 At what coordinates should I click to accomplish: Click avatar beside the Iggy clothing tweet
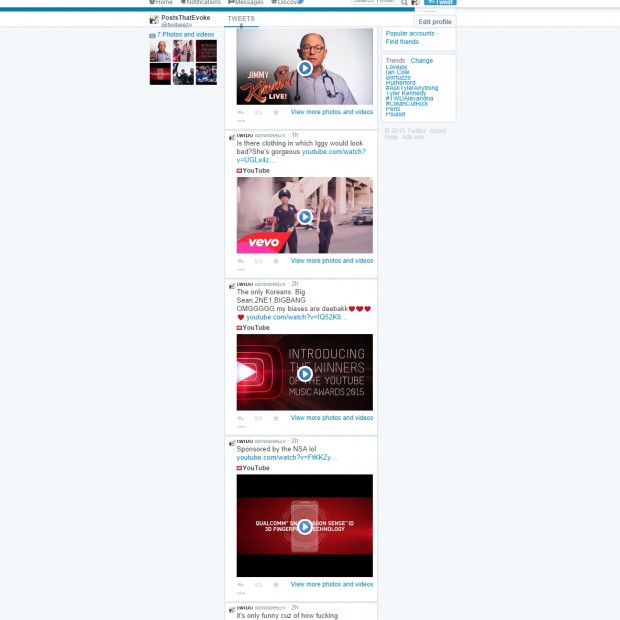(232, 138)
